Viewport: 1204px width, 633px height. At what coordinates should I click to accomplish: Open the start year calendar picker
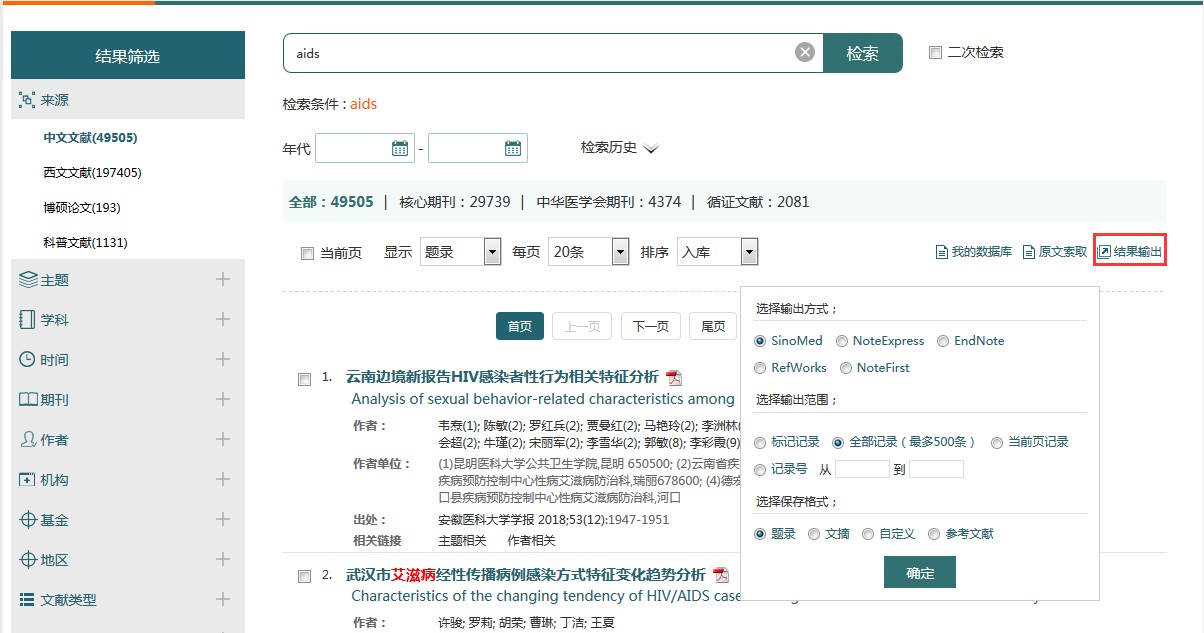click(x=400, y=149)
